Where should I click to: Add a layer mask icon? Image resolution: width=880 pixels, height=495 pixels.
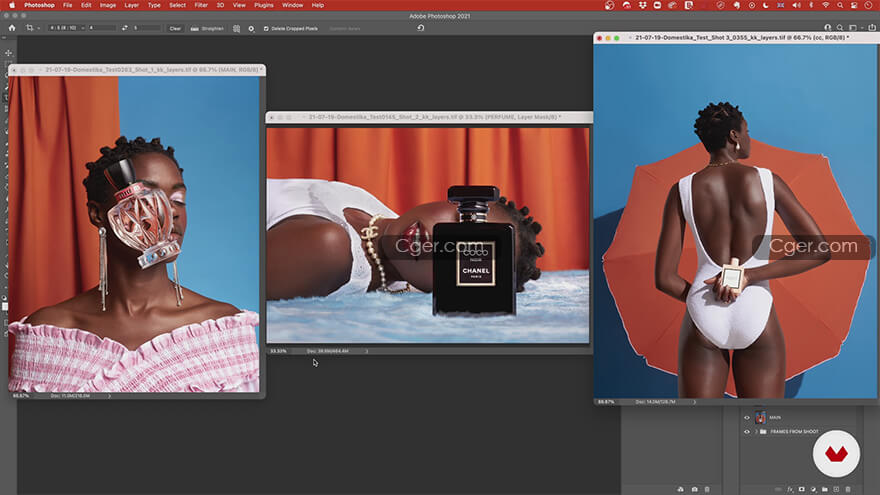801,489
